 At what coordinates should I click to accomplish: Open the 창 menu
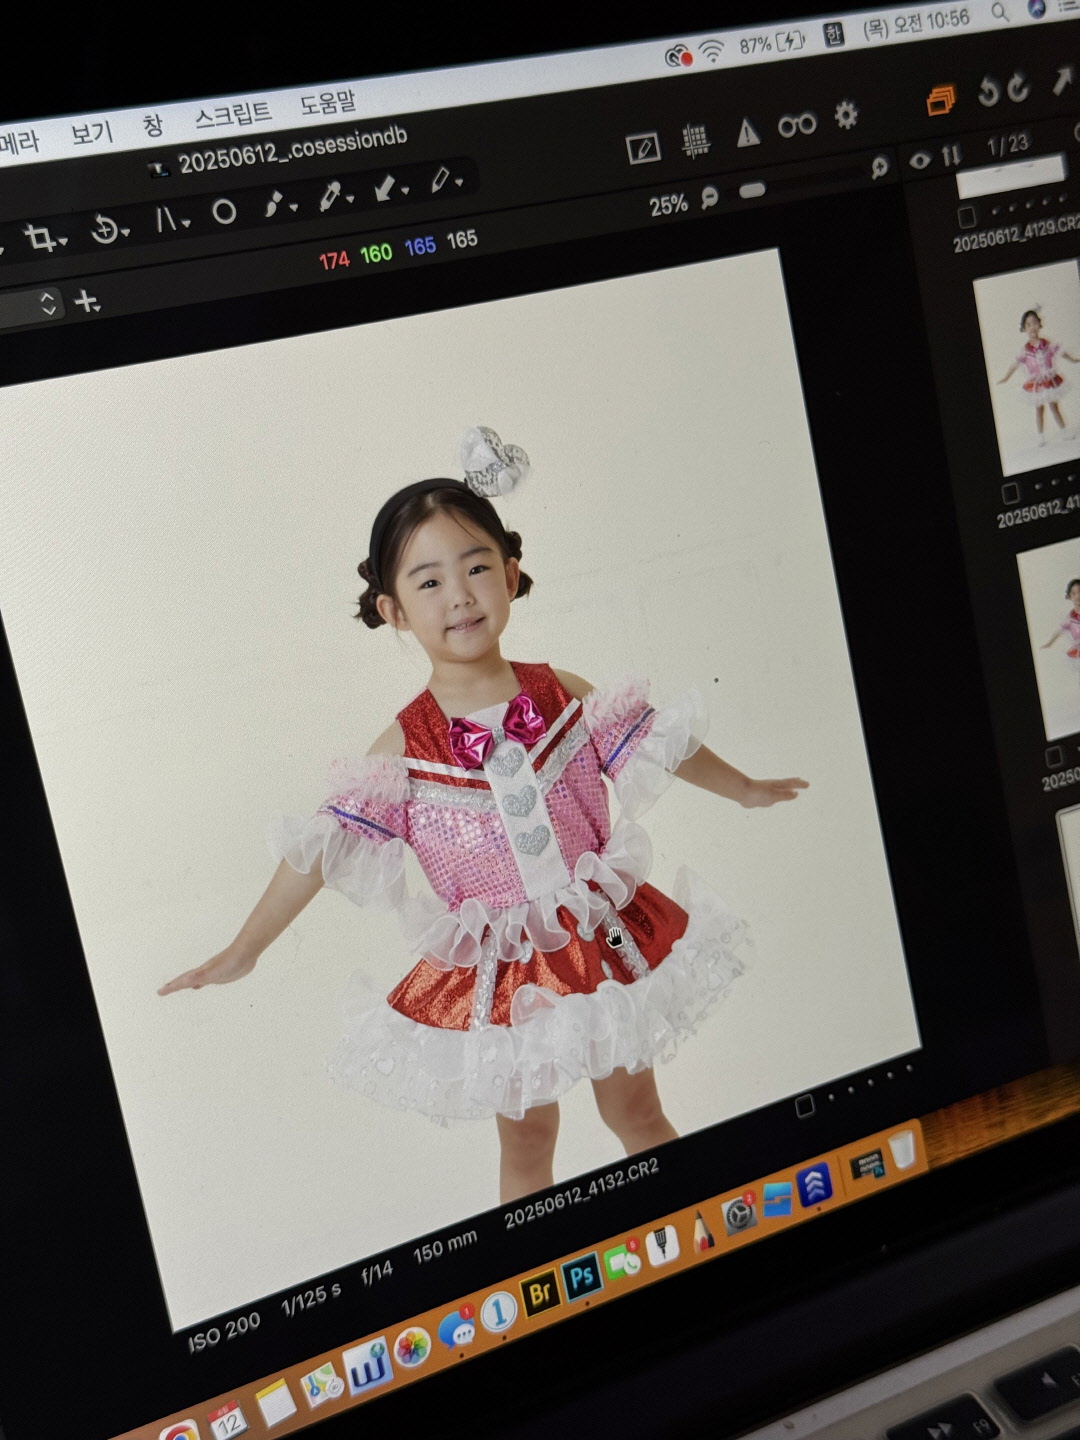coord(152,125)
